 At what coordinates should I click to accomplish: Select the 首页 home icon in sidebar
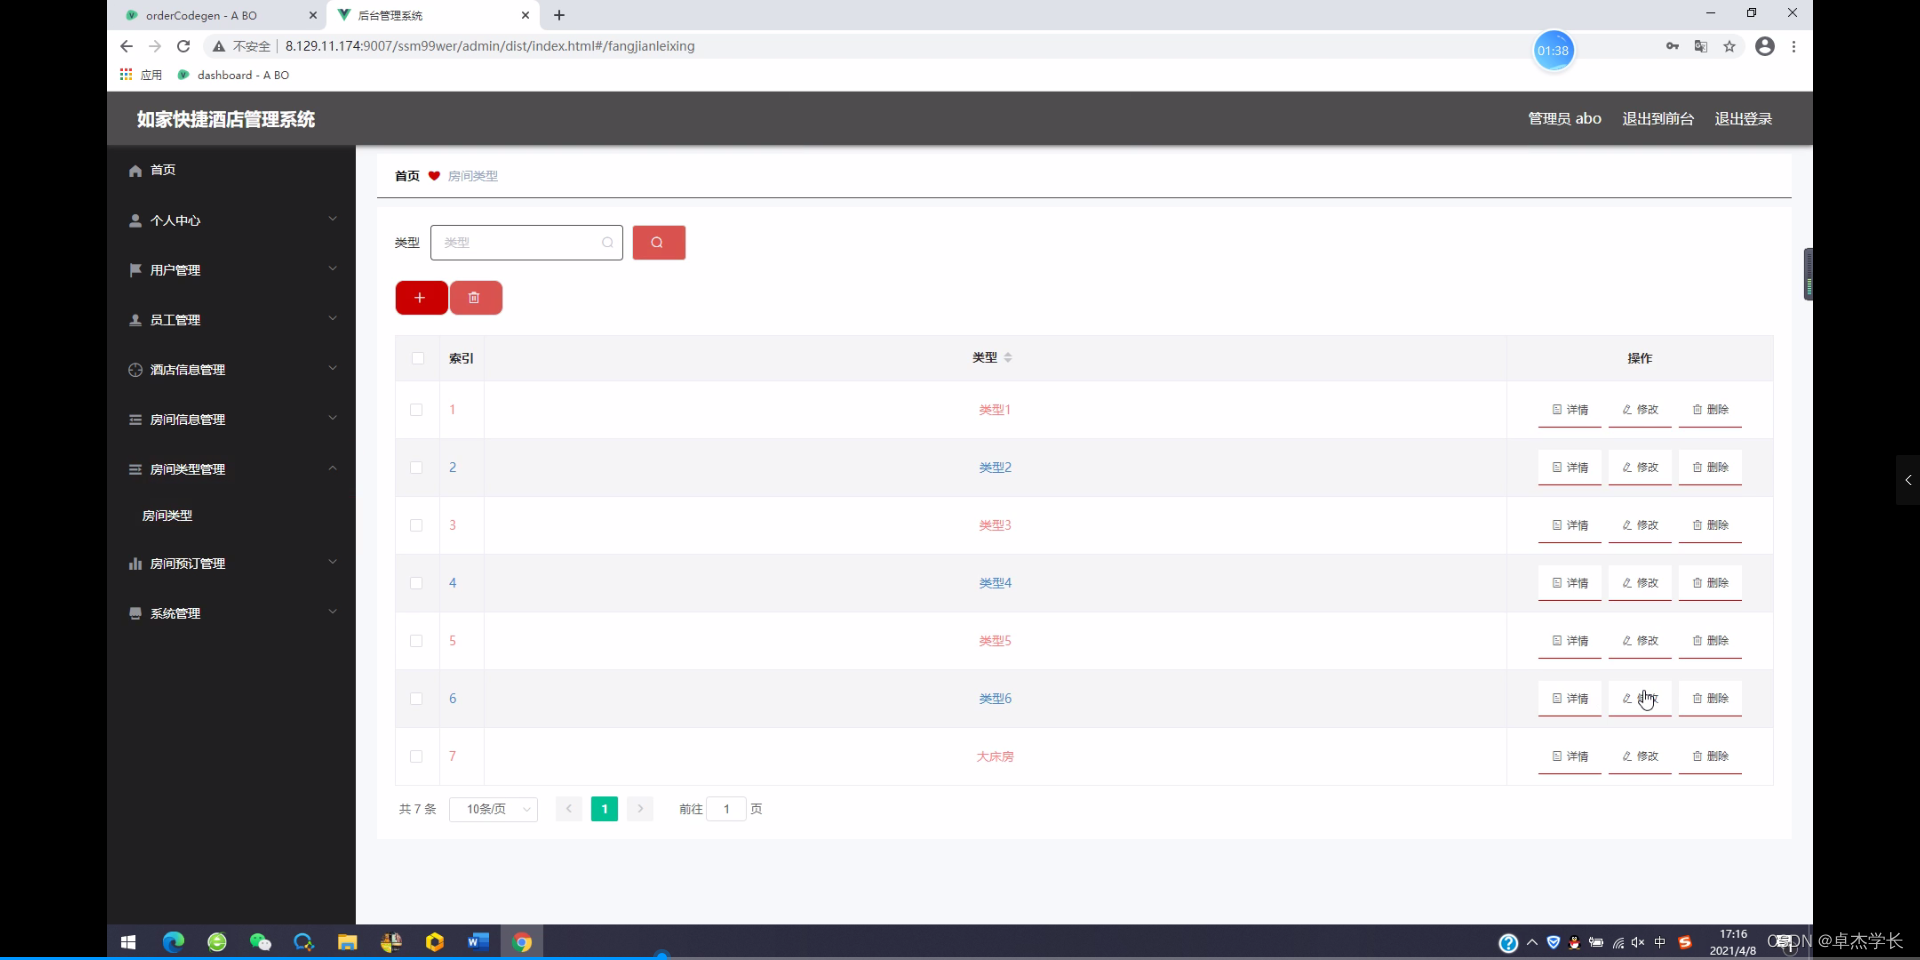tap(135, 170)
